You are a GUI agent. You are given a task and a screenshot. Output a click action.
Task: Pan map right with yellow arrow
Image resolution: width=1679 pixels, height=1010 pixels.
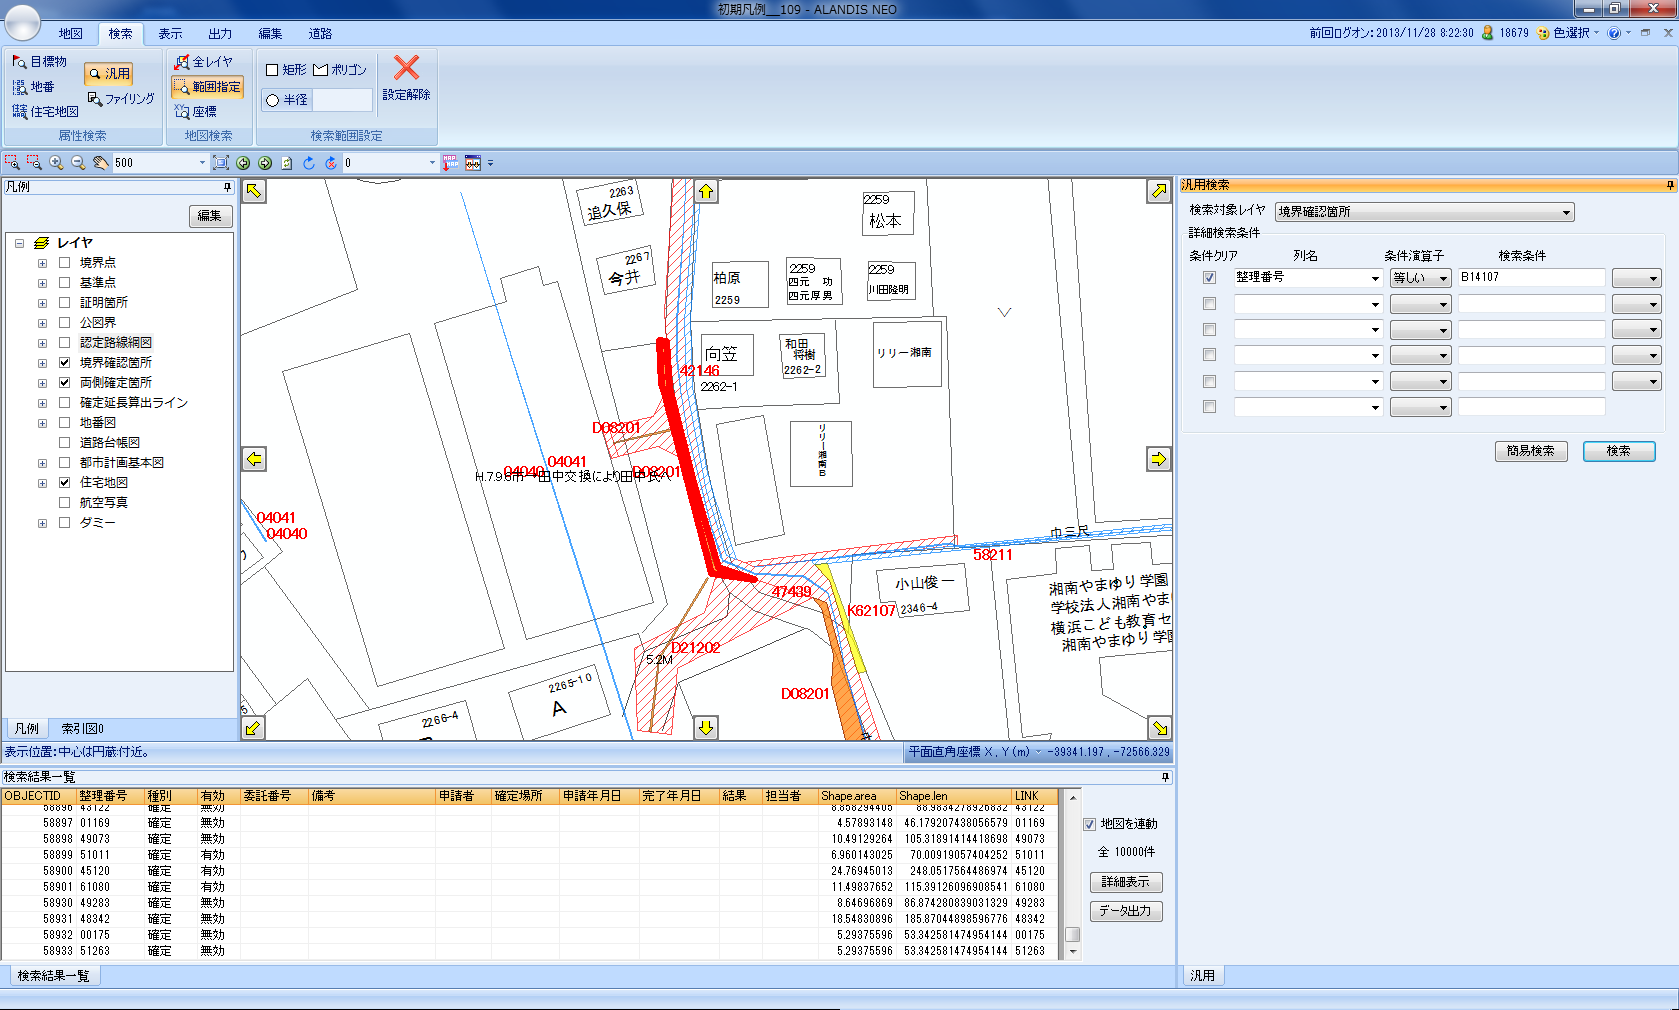pyautogui.click(x=1158, y=459)
